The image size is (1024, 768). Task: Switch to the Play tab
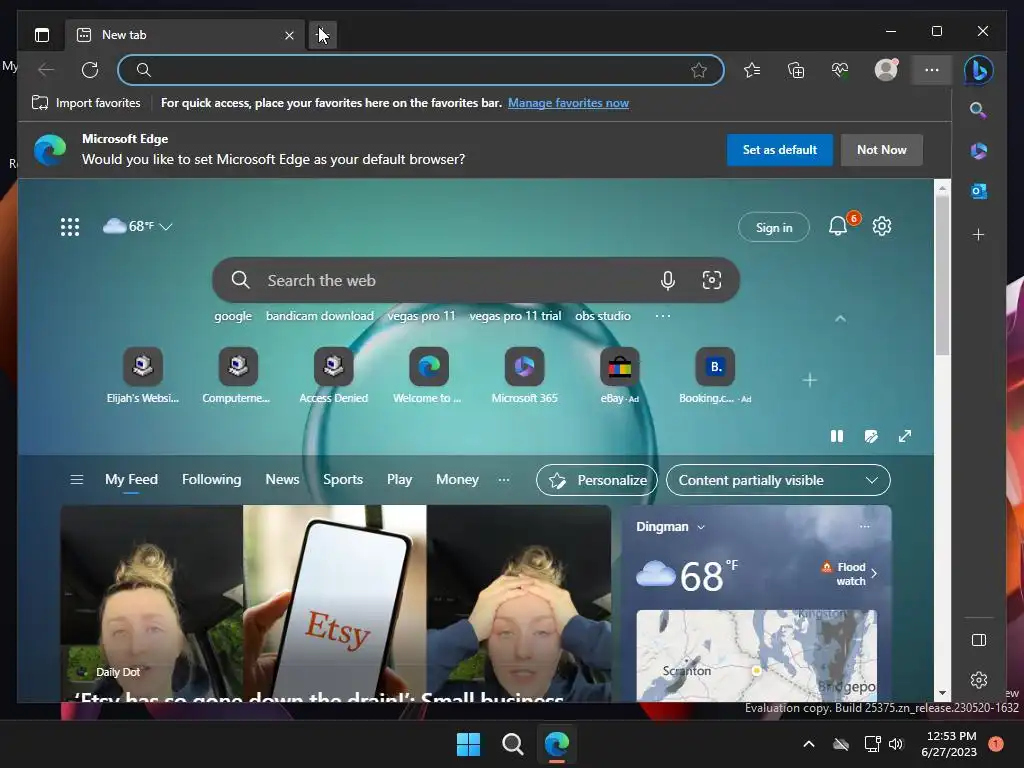400,480
